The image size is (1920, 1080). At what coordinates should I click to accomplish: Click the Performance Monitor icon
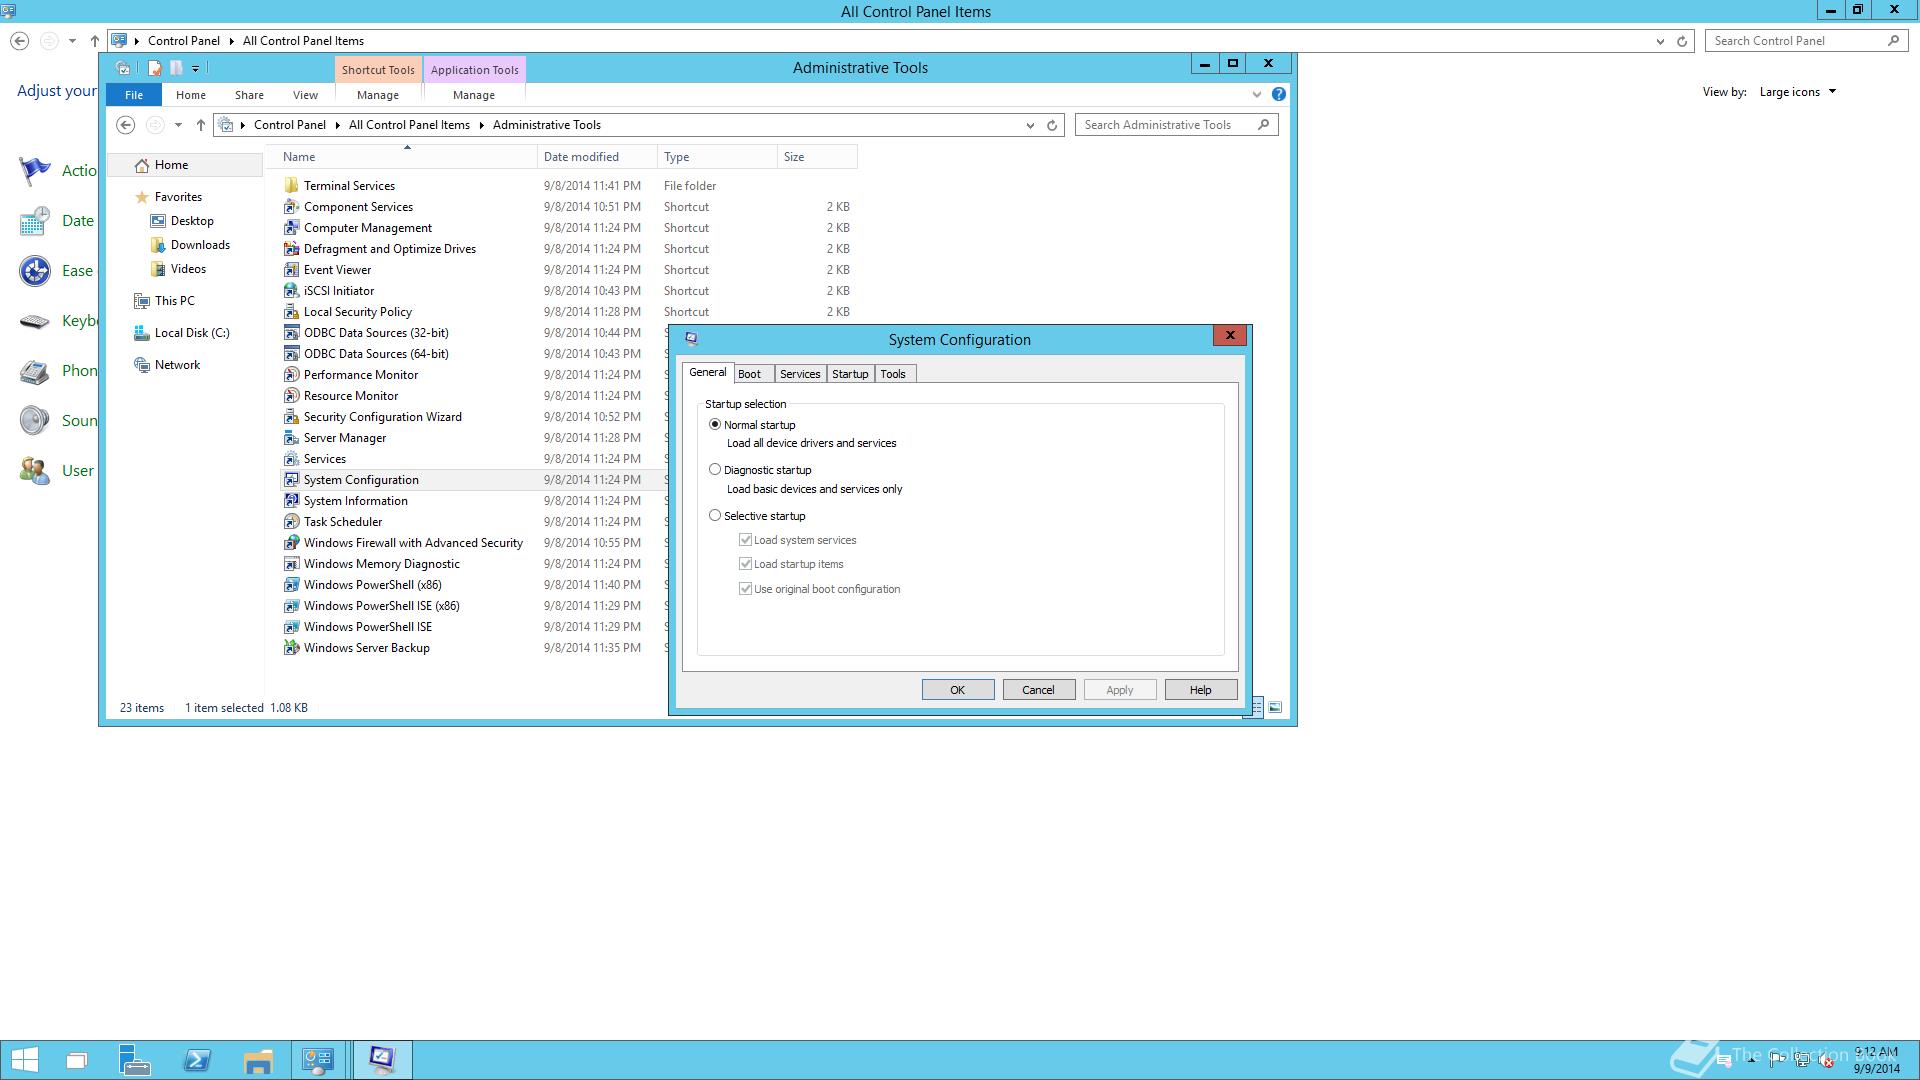point(291,375)
